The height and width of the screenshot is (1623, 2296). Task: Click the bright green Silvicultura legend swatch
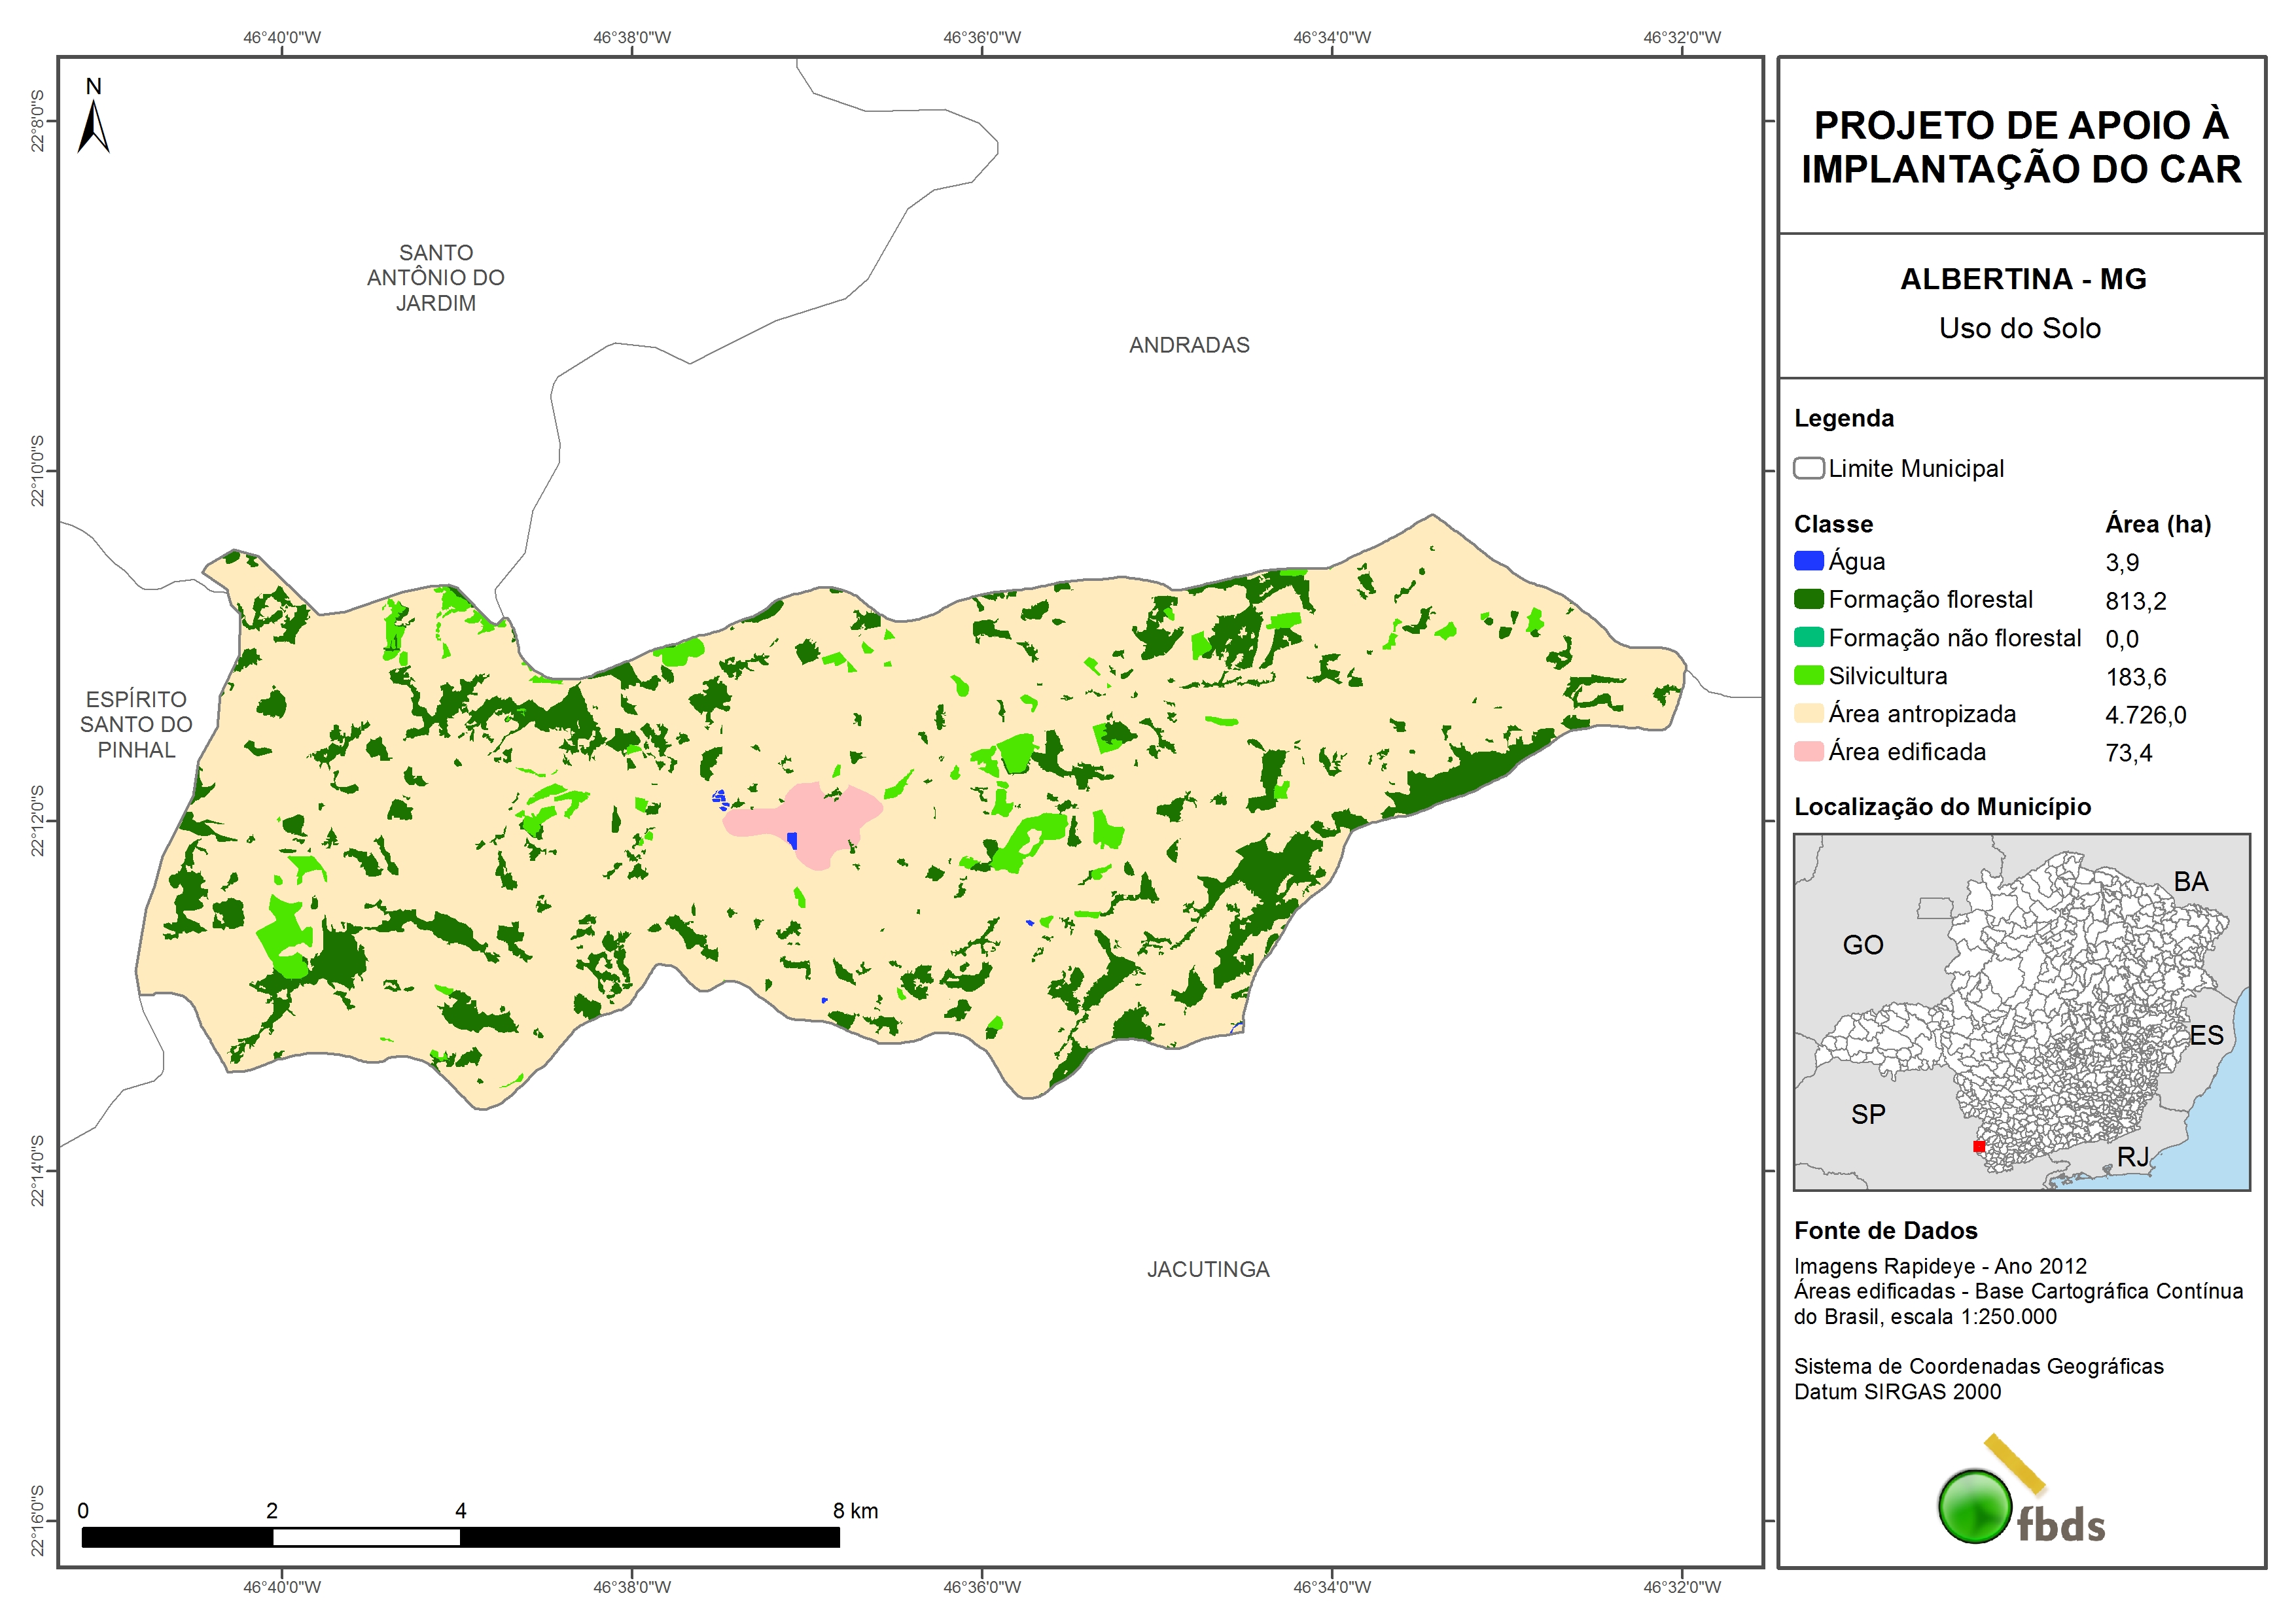click(1808, 675)
